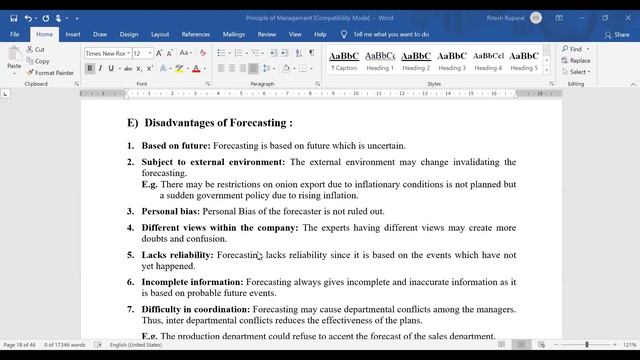Open the user account avatar
Viewport: 640px width, 360px height.
pos(536,18)
